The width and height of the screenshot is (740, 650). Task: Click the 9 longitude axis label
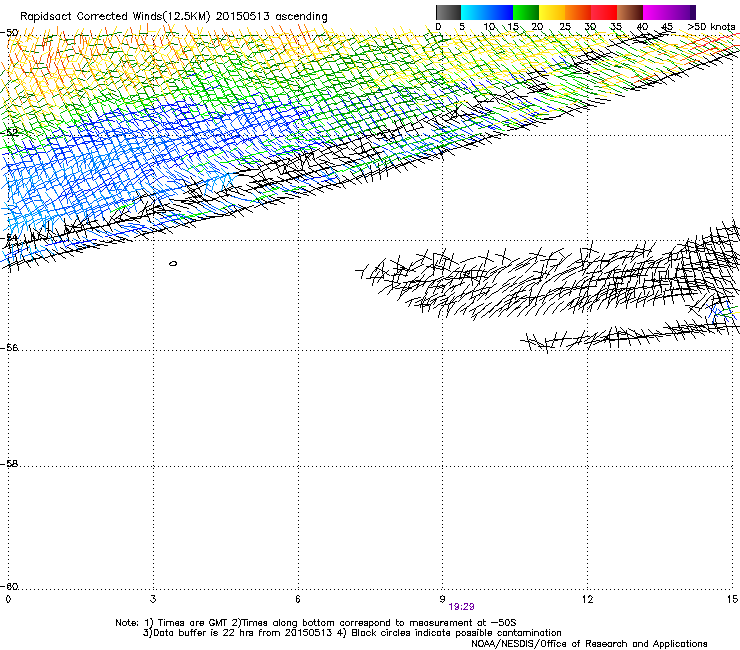pos(442,599)
